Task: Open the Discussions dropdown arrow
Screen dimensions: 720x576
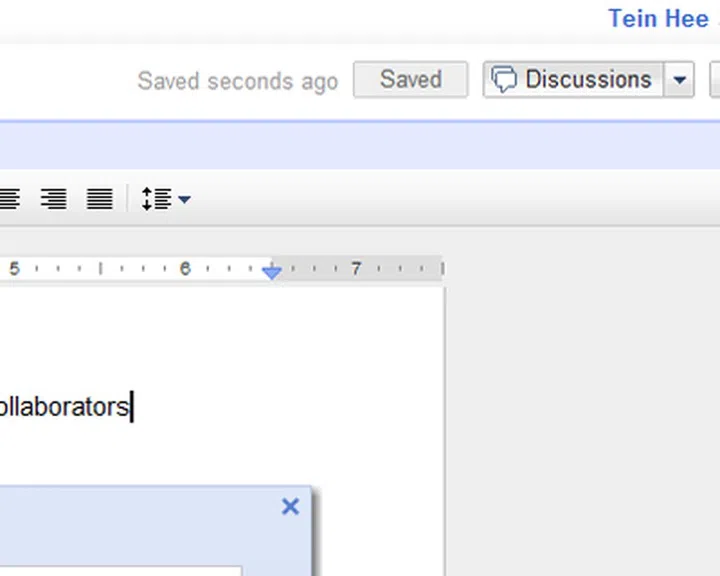Action: click(x=680, y=80)
